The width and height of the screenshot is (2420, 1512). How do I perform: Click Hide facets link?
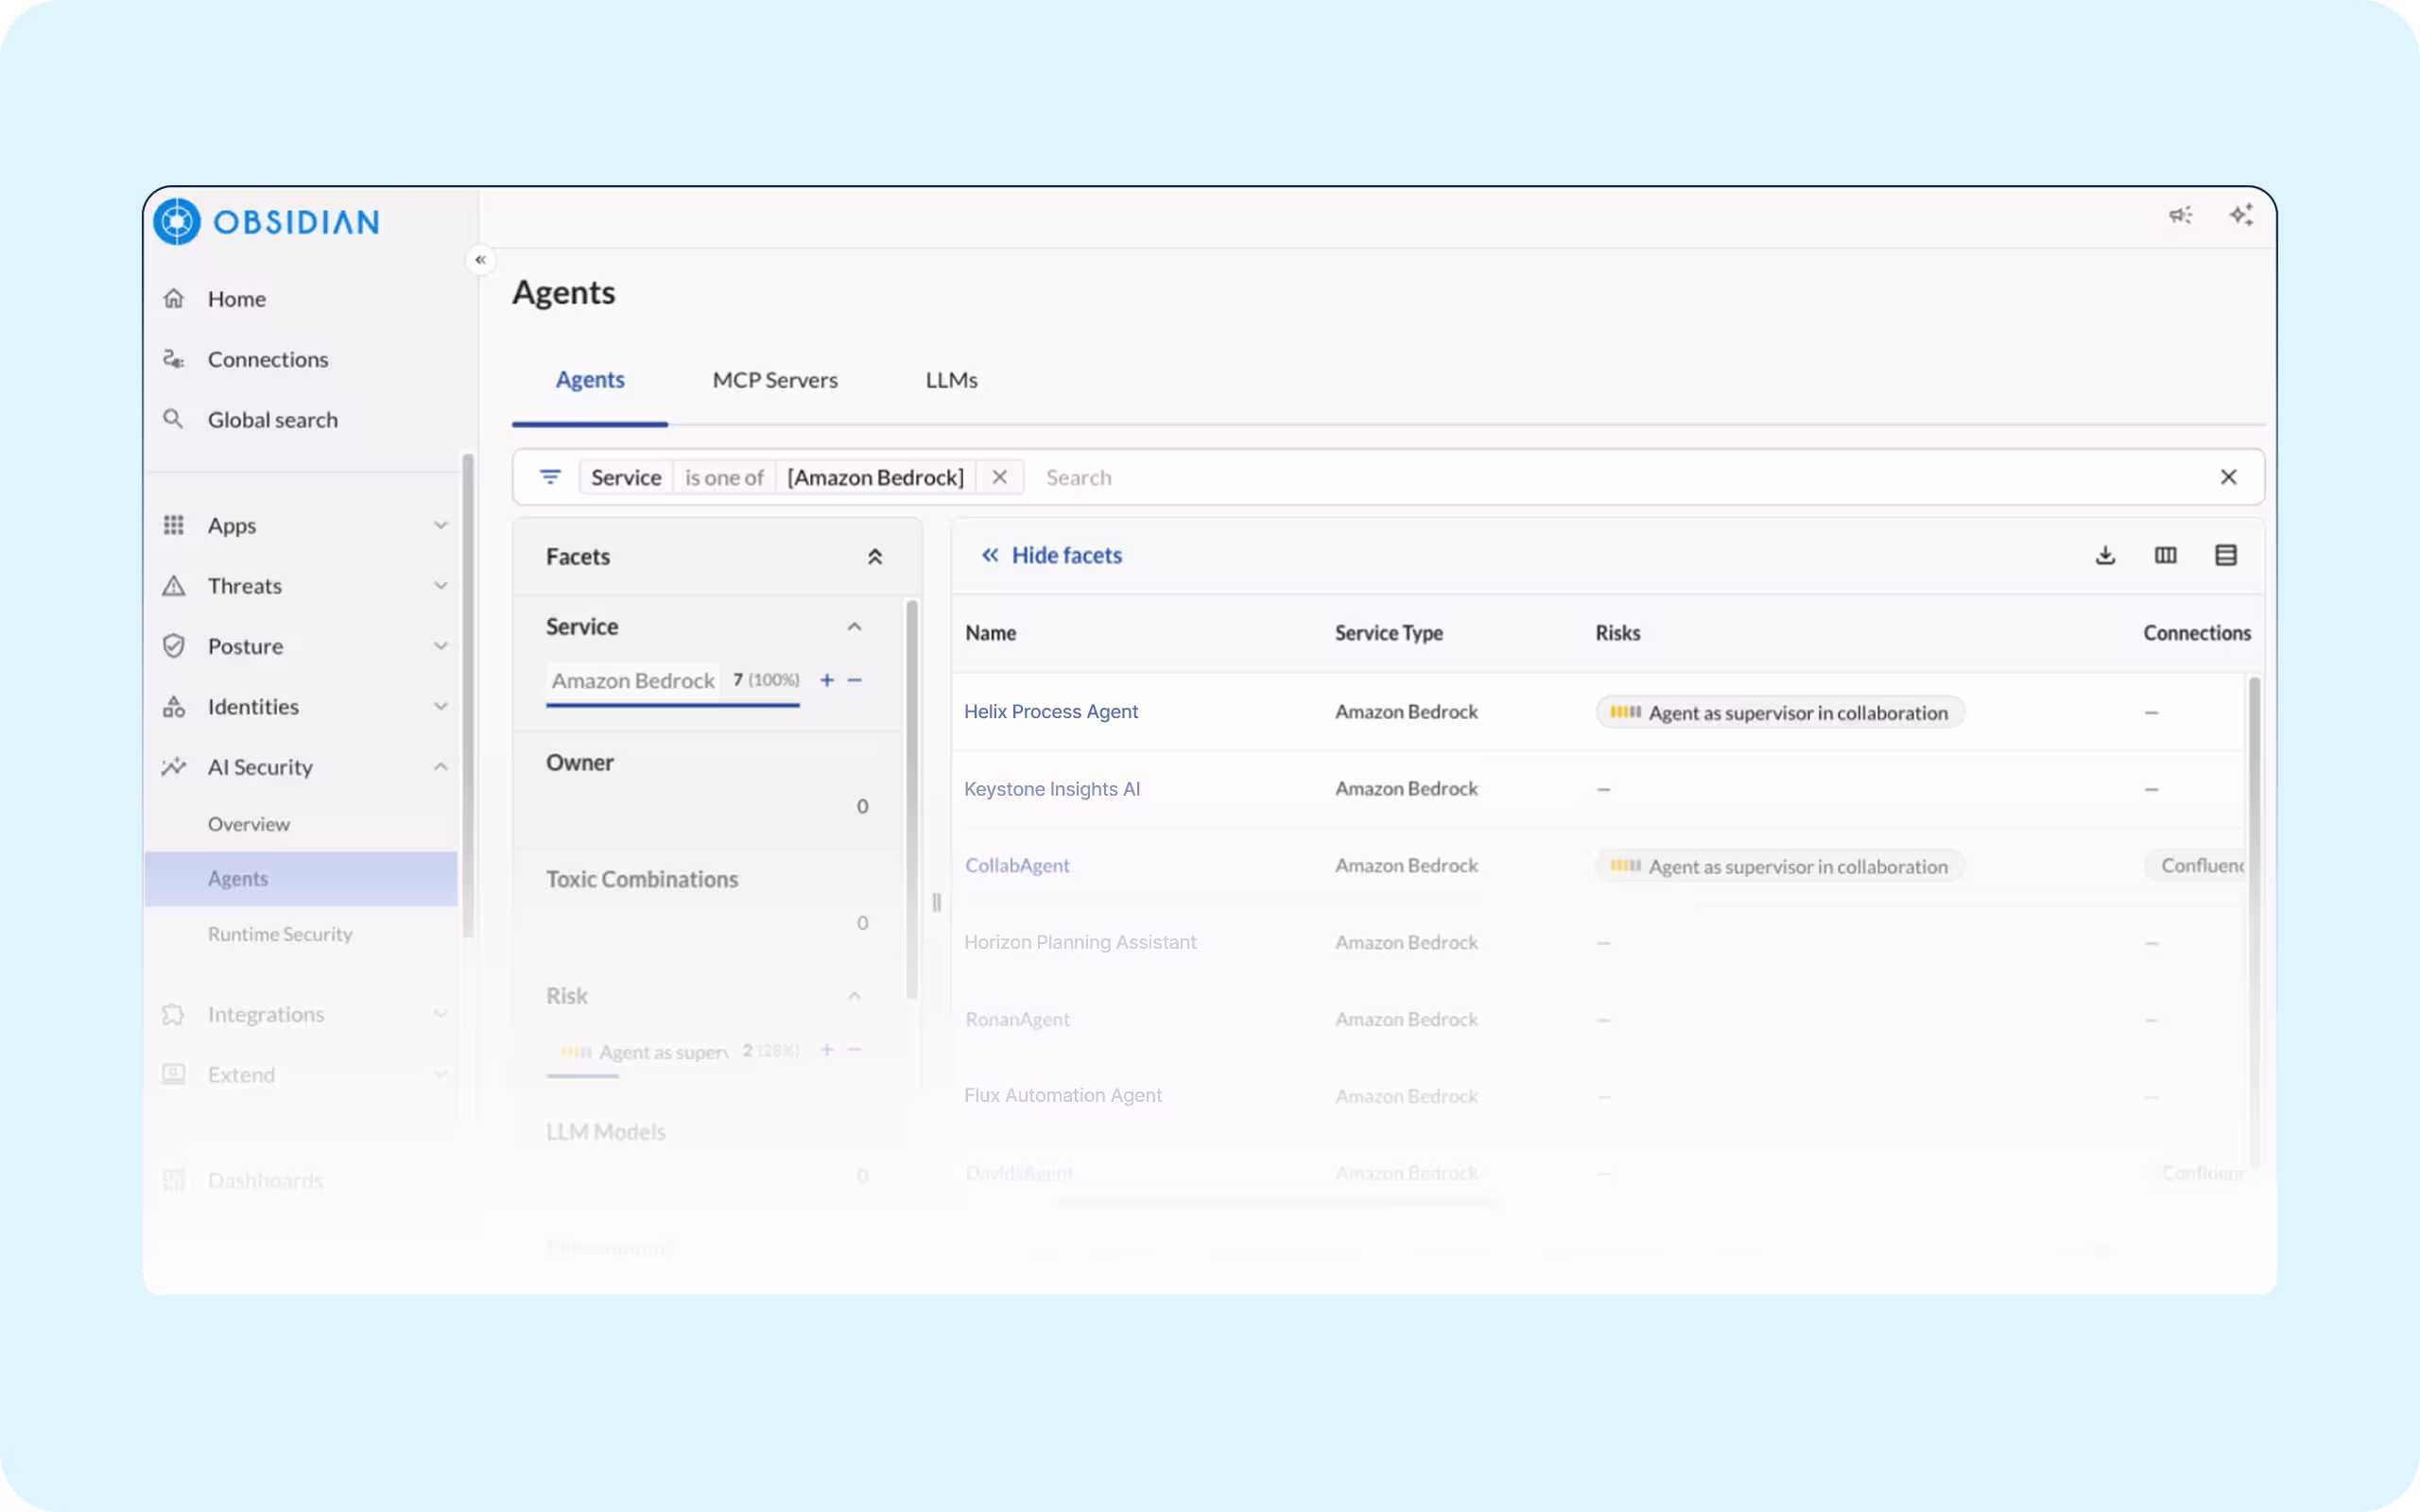coord(1052,555)
